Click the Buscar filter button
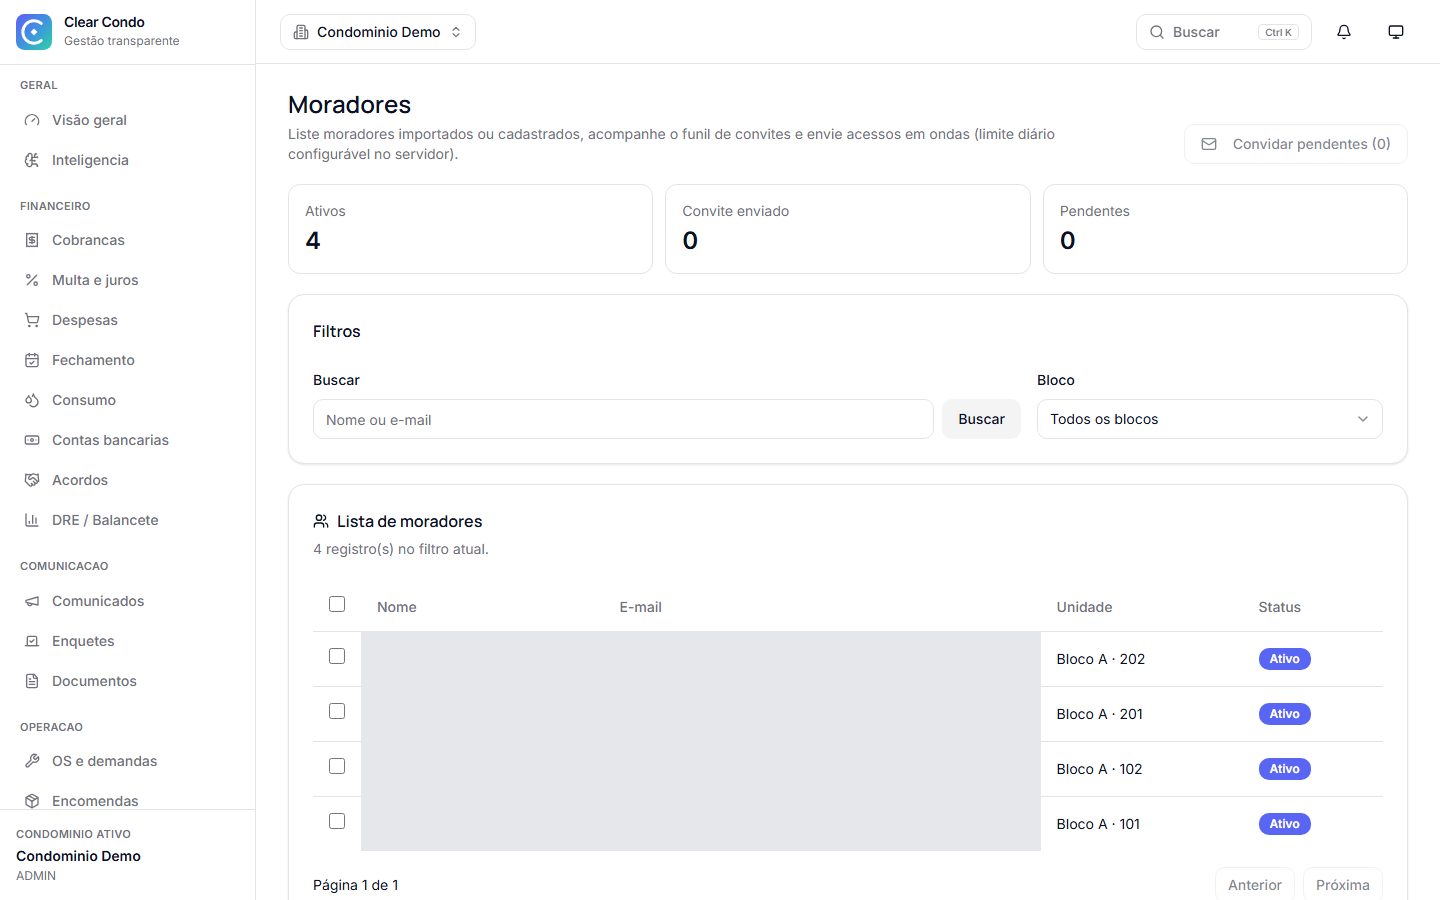 tap(981, 419)
